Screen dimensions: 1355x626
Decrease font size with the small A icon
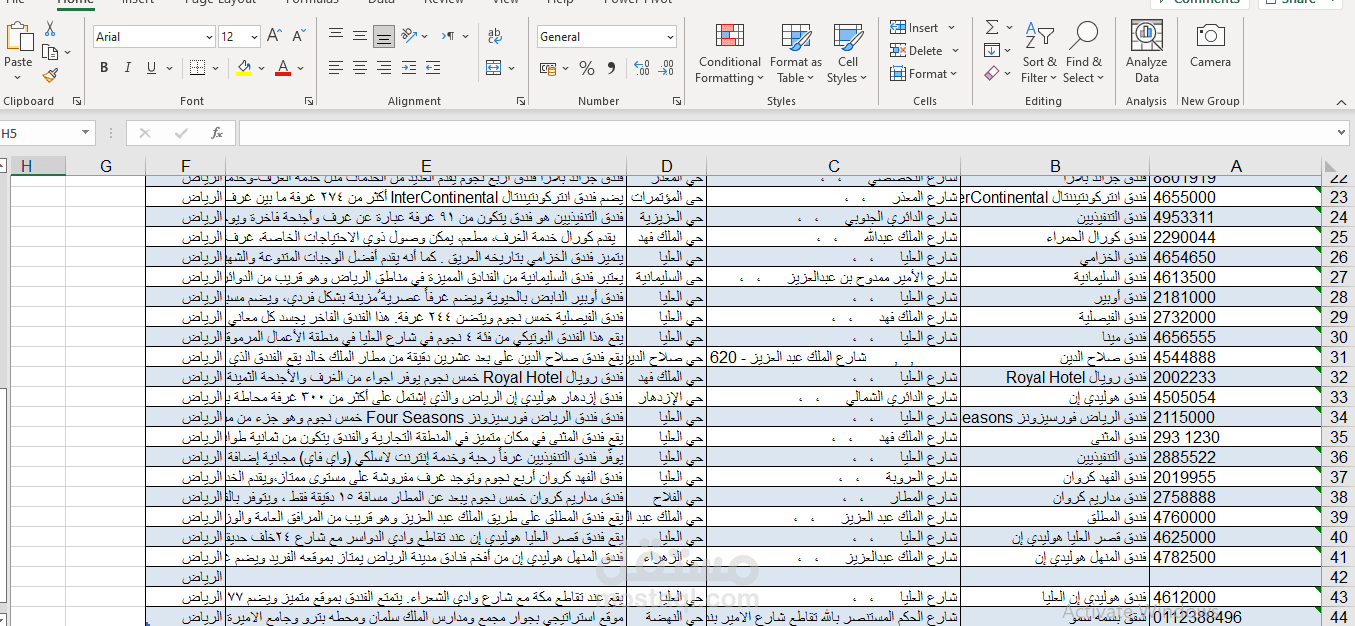[298, 37]
